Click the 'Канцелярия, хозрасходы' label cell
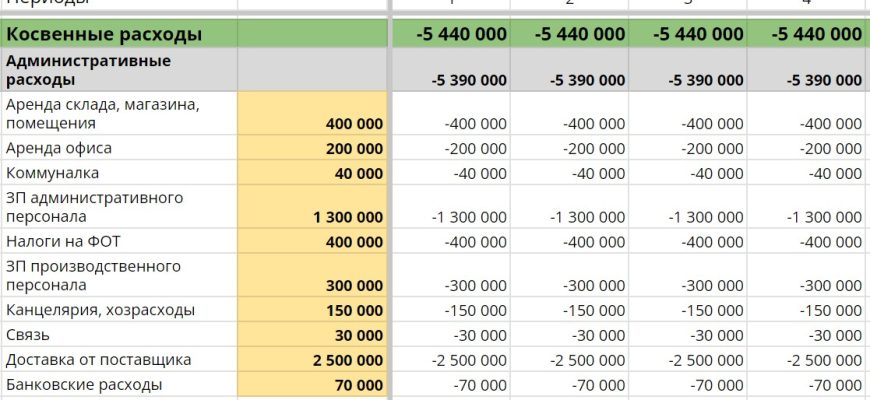 pos(119,310)
